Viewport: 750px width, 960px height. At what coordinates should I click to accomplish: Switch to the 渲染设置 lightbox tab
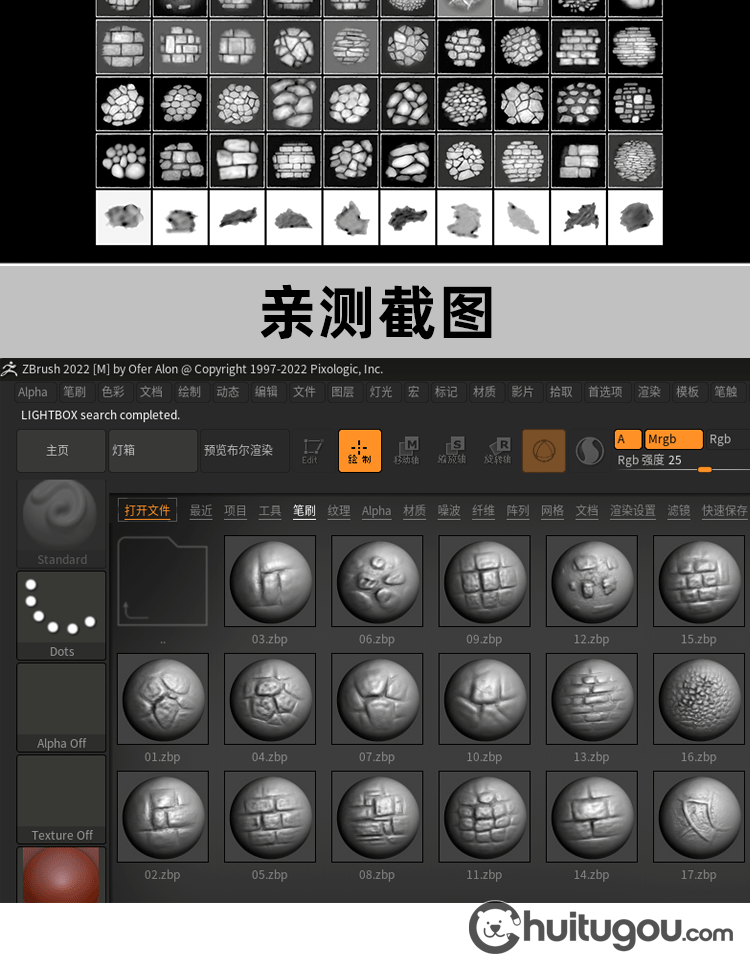click(x=633, y=511)
